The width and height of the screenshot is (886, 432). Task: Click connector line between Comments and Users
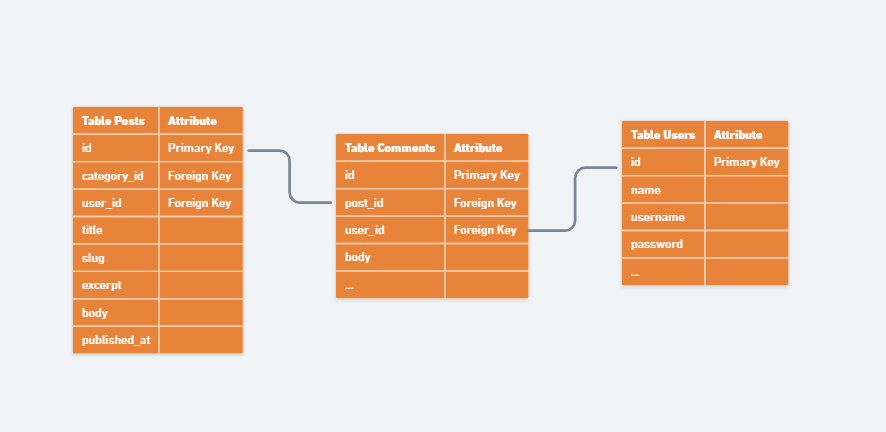576,200
